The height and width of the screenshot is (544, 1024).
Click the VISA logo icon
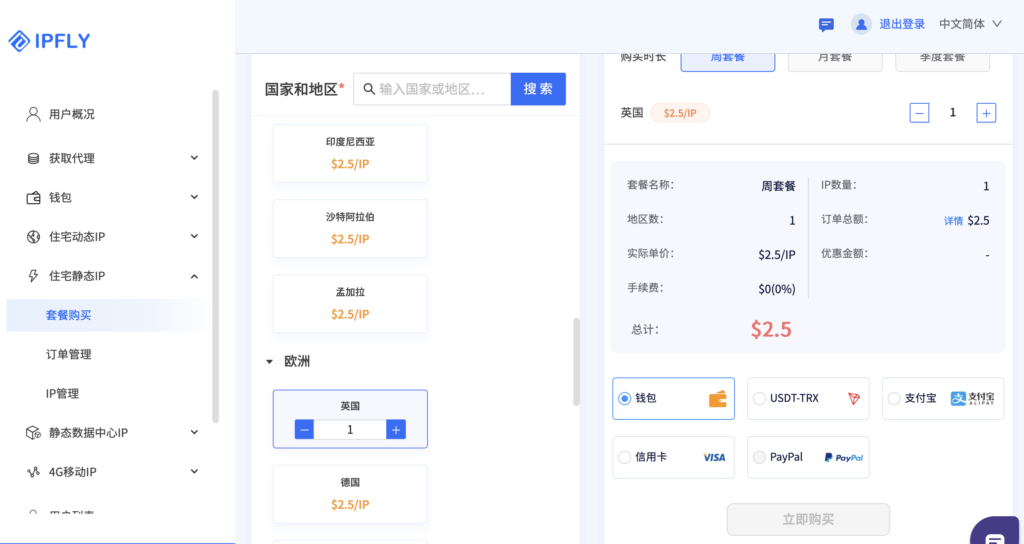tap(714, 458)
